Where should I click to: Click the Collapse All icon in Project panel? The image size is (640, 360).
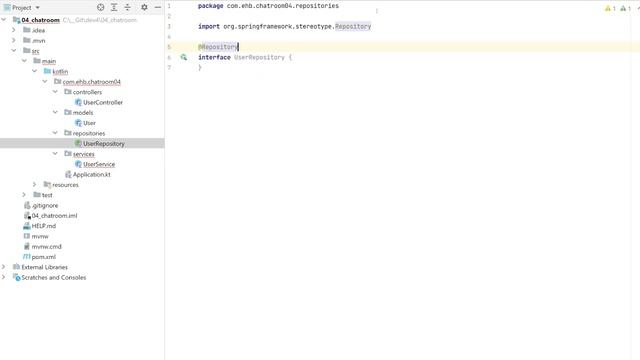coord(128,7)
